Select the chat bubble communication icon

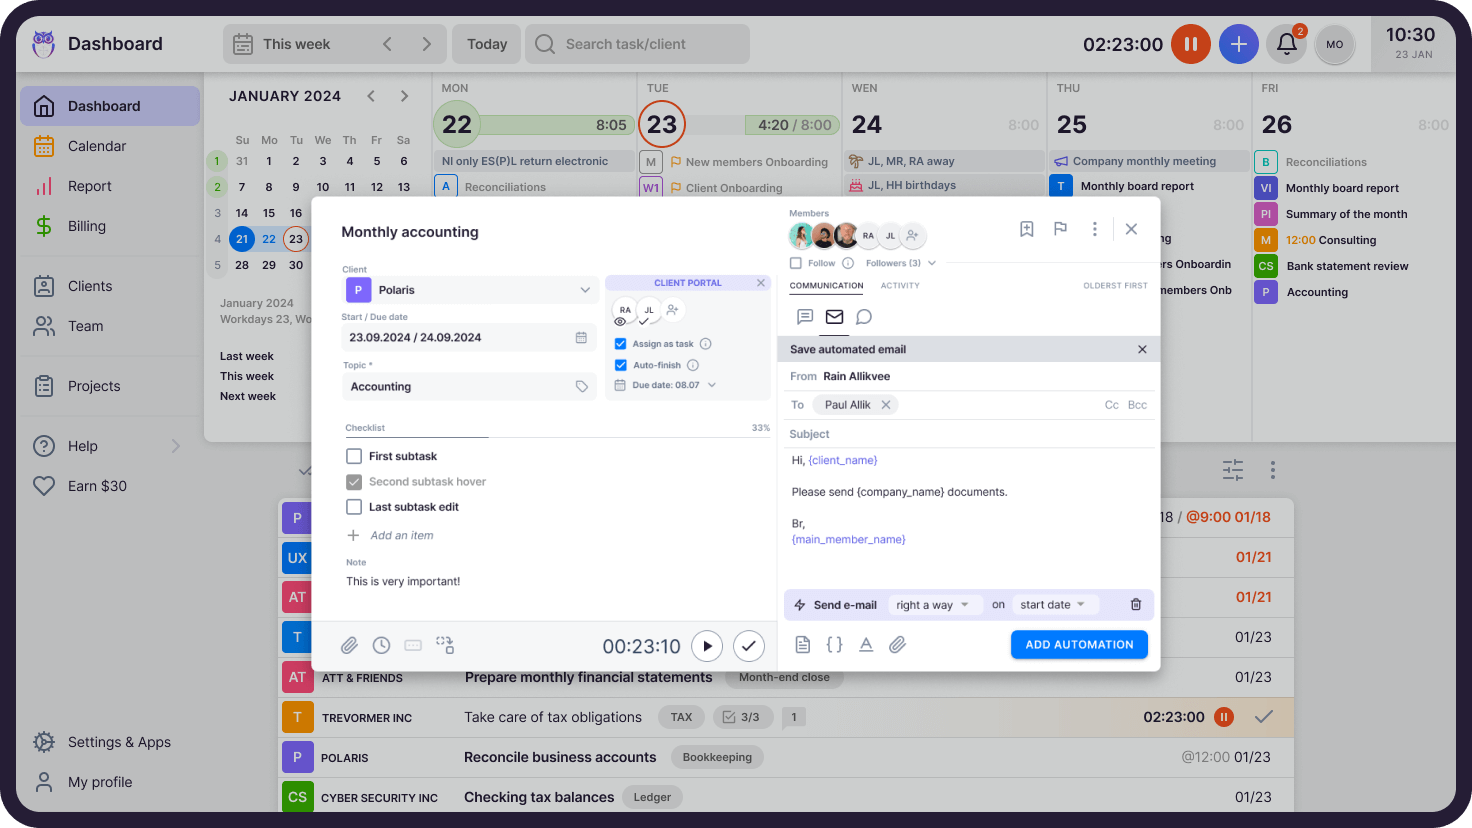[x=864, y=317]
